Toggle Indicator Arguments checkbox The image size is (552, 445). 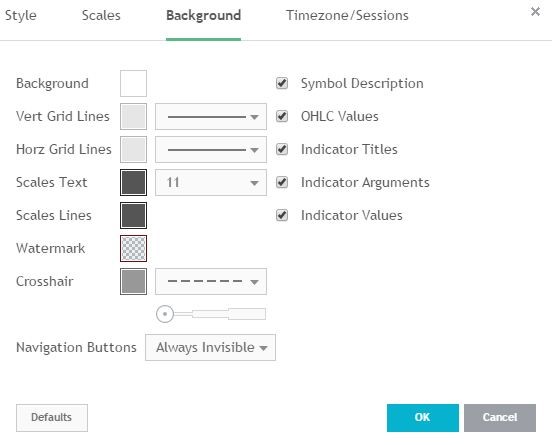click(x=282, y=182)
